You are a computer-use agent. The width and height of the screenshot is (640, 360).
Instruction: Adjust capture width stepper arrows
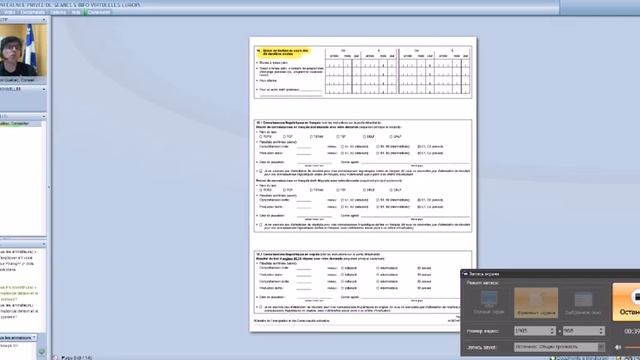[x=552, y=331]
